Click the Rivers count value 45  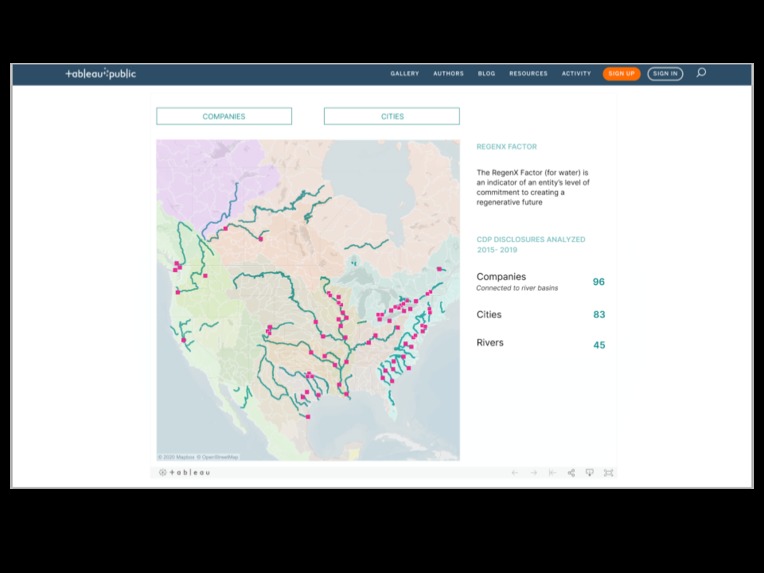[x=599, y=345]
